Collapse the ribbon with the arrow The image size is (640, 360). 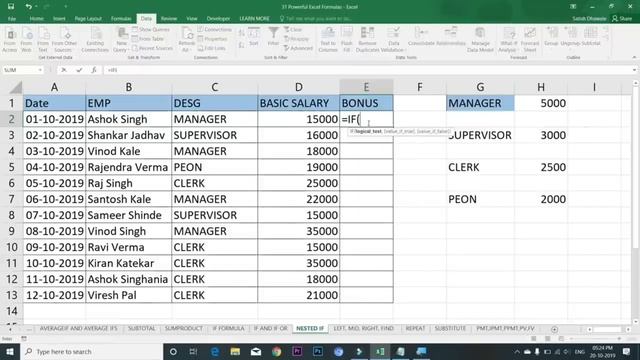click(634, 58)
